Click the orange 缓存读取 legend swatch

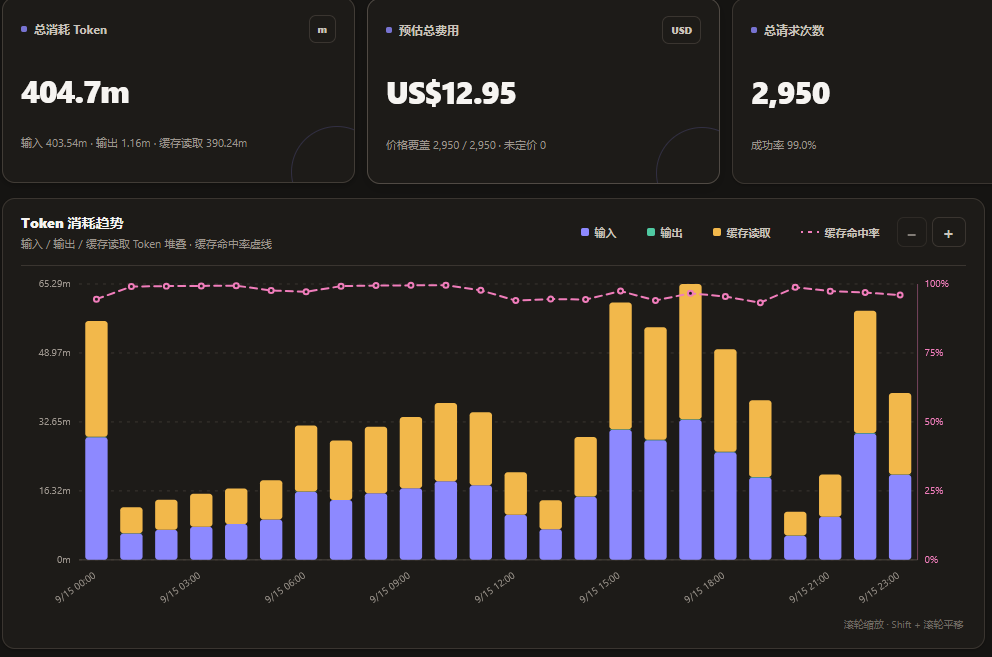pyautogui.click(x=717, y=232)
